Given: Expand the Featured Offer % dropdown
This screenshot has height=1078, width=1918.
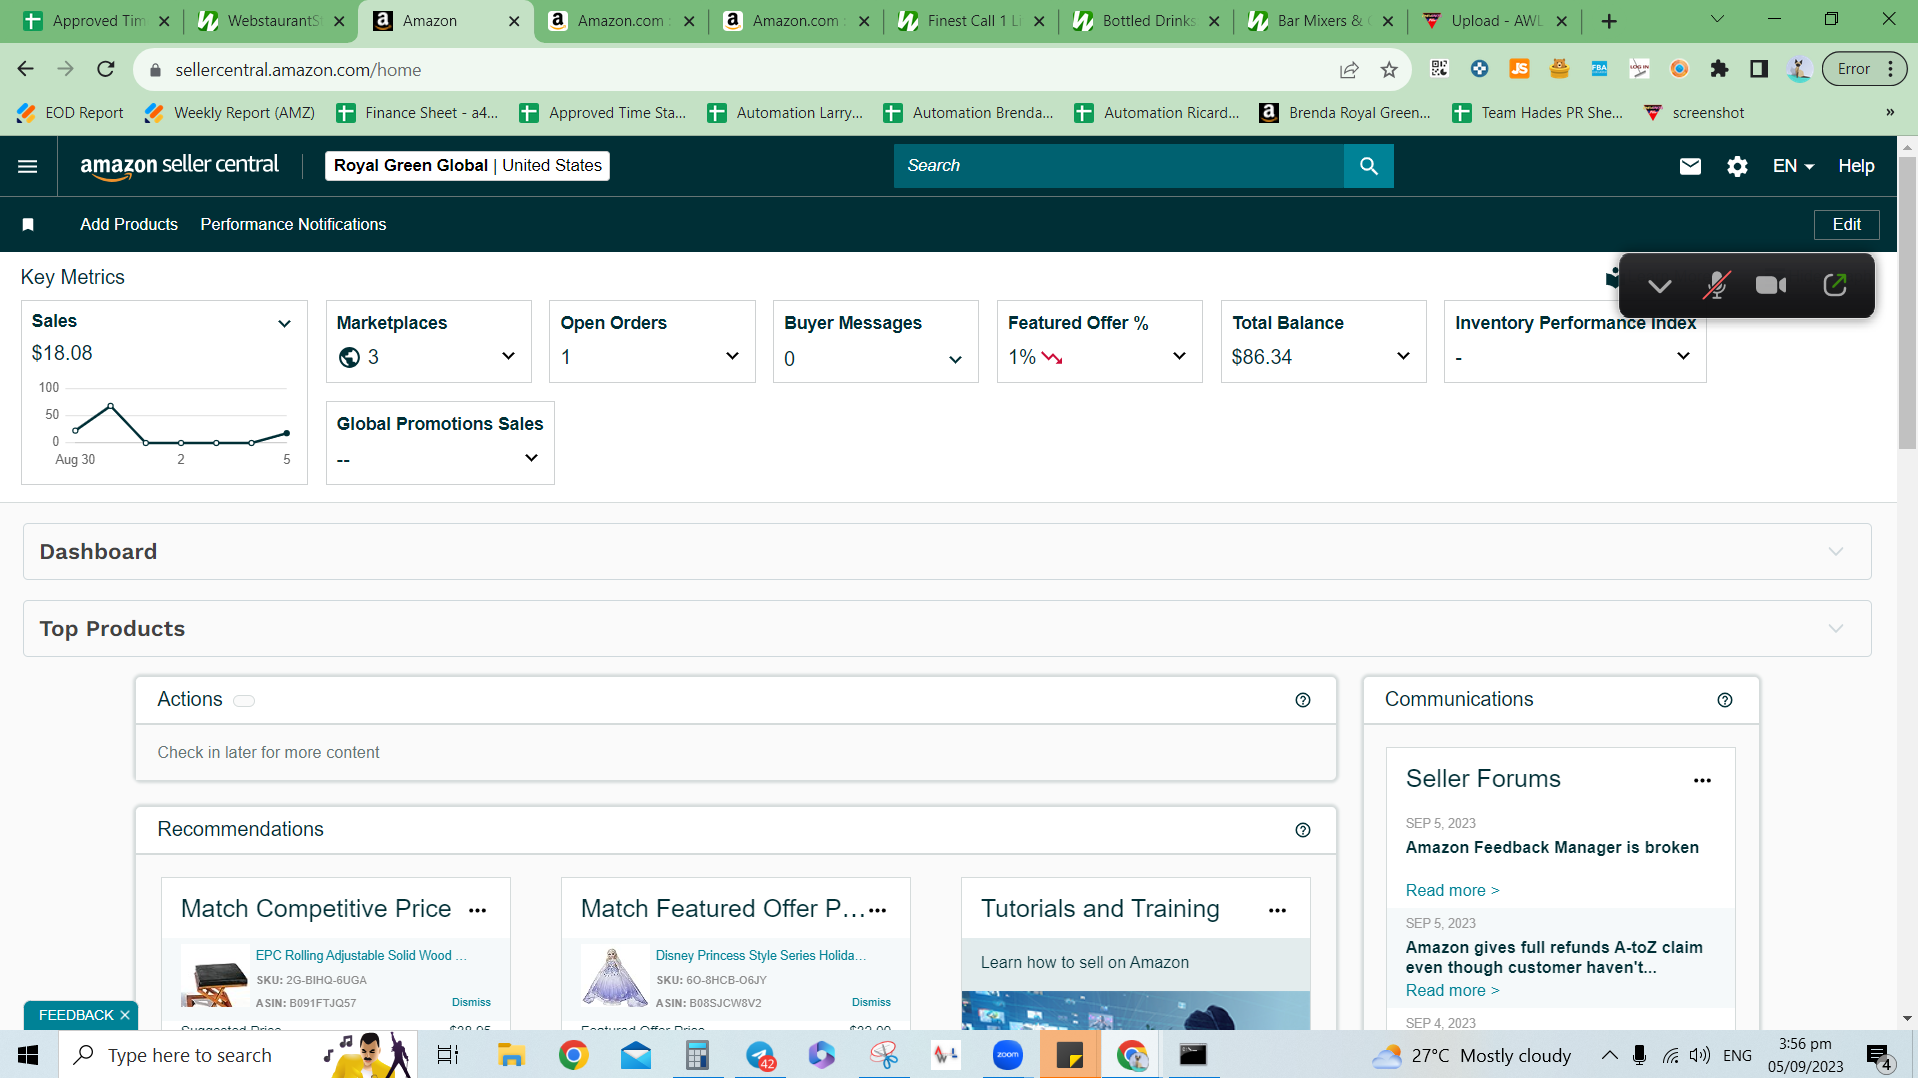Looking at the screenshot, I should (x=1179, y=356).
